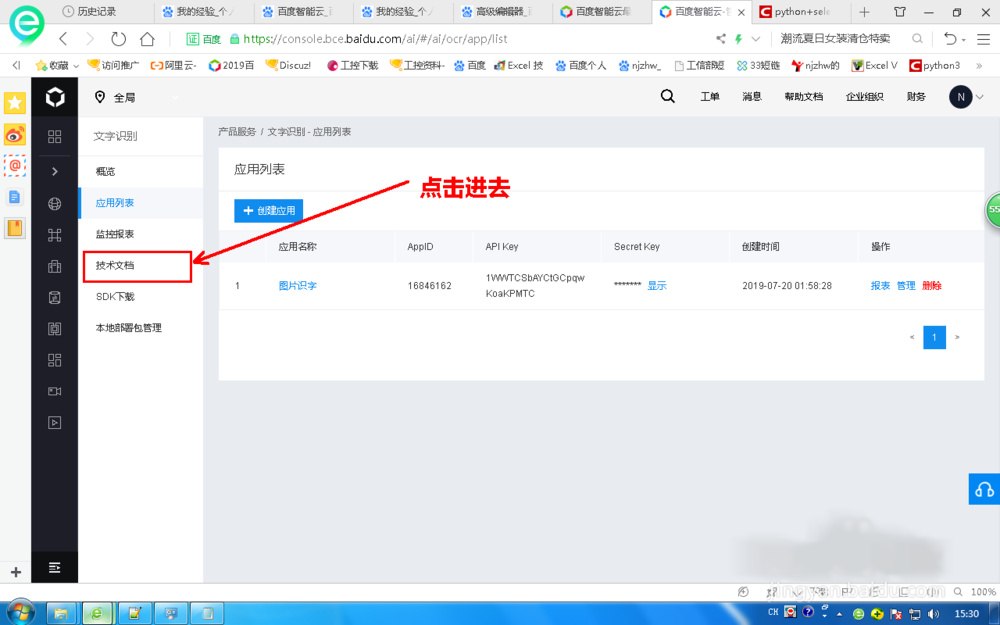Open the Windows Start button
1000x625 pixels.
19,613
